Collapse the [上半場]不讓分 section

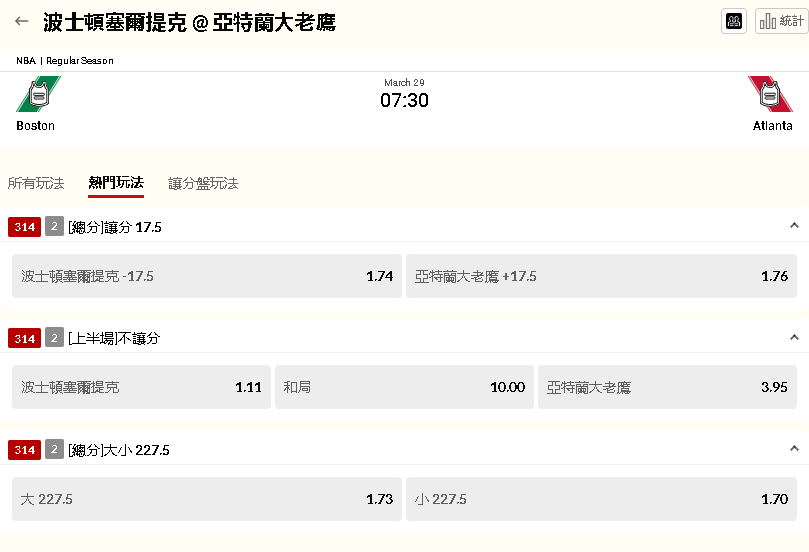tap(794, 338)
